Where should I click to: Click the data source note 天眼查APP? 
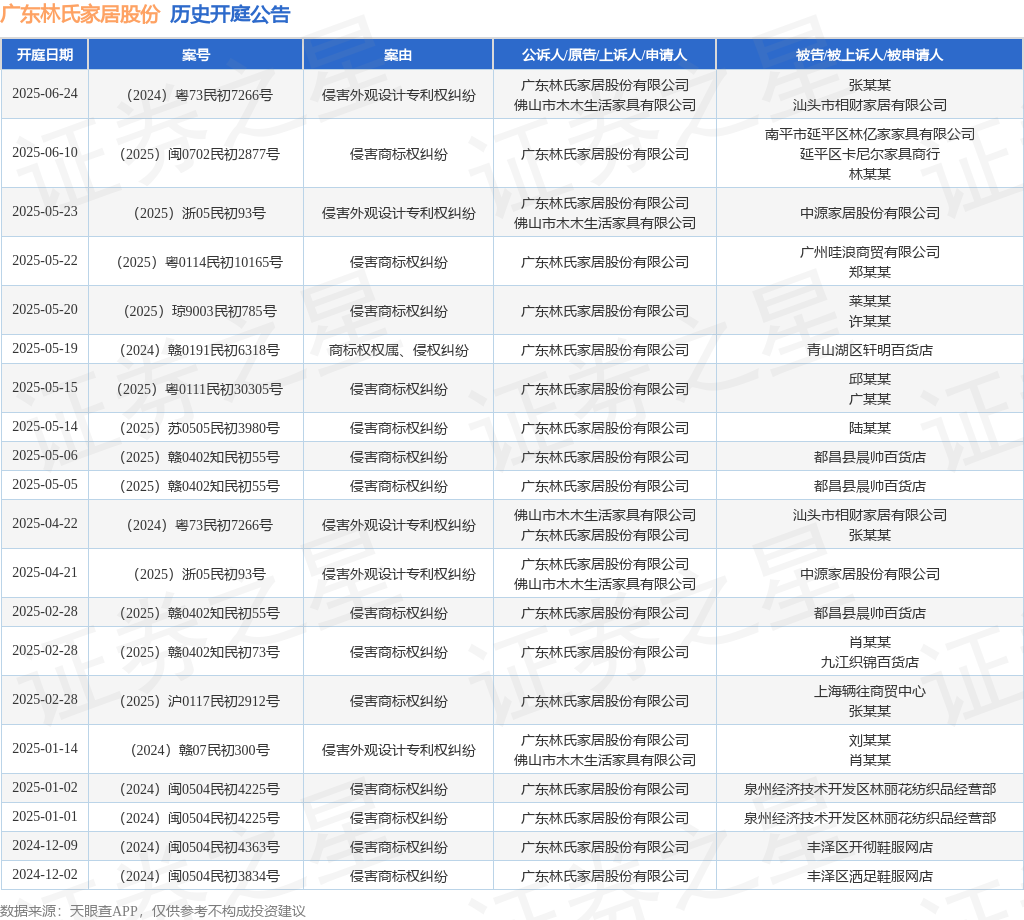pyautogui.click(x=104, y=912)
